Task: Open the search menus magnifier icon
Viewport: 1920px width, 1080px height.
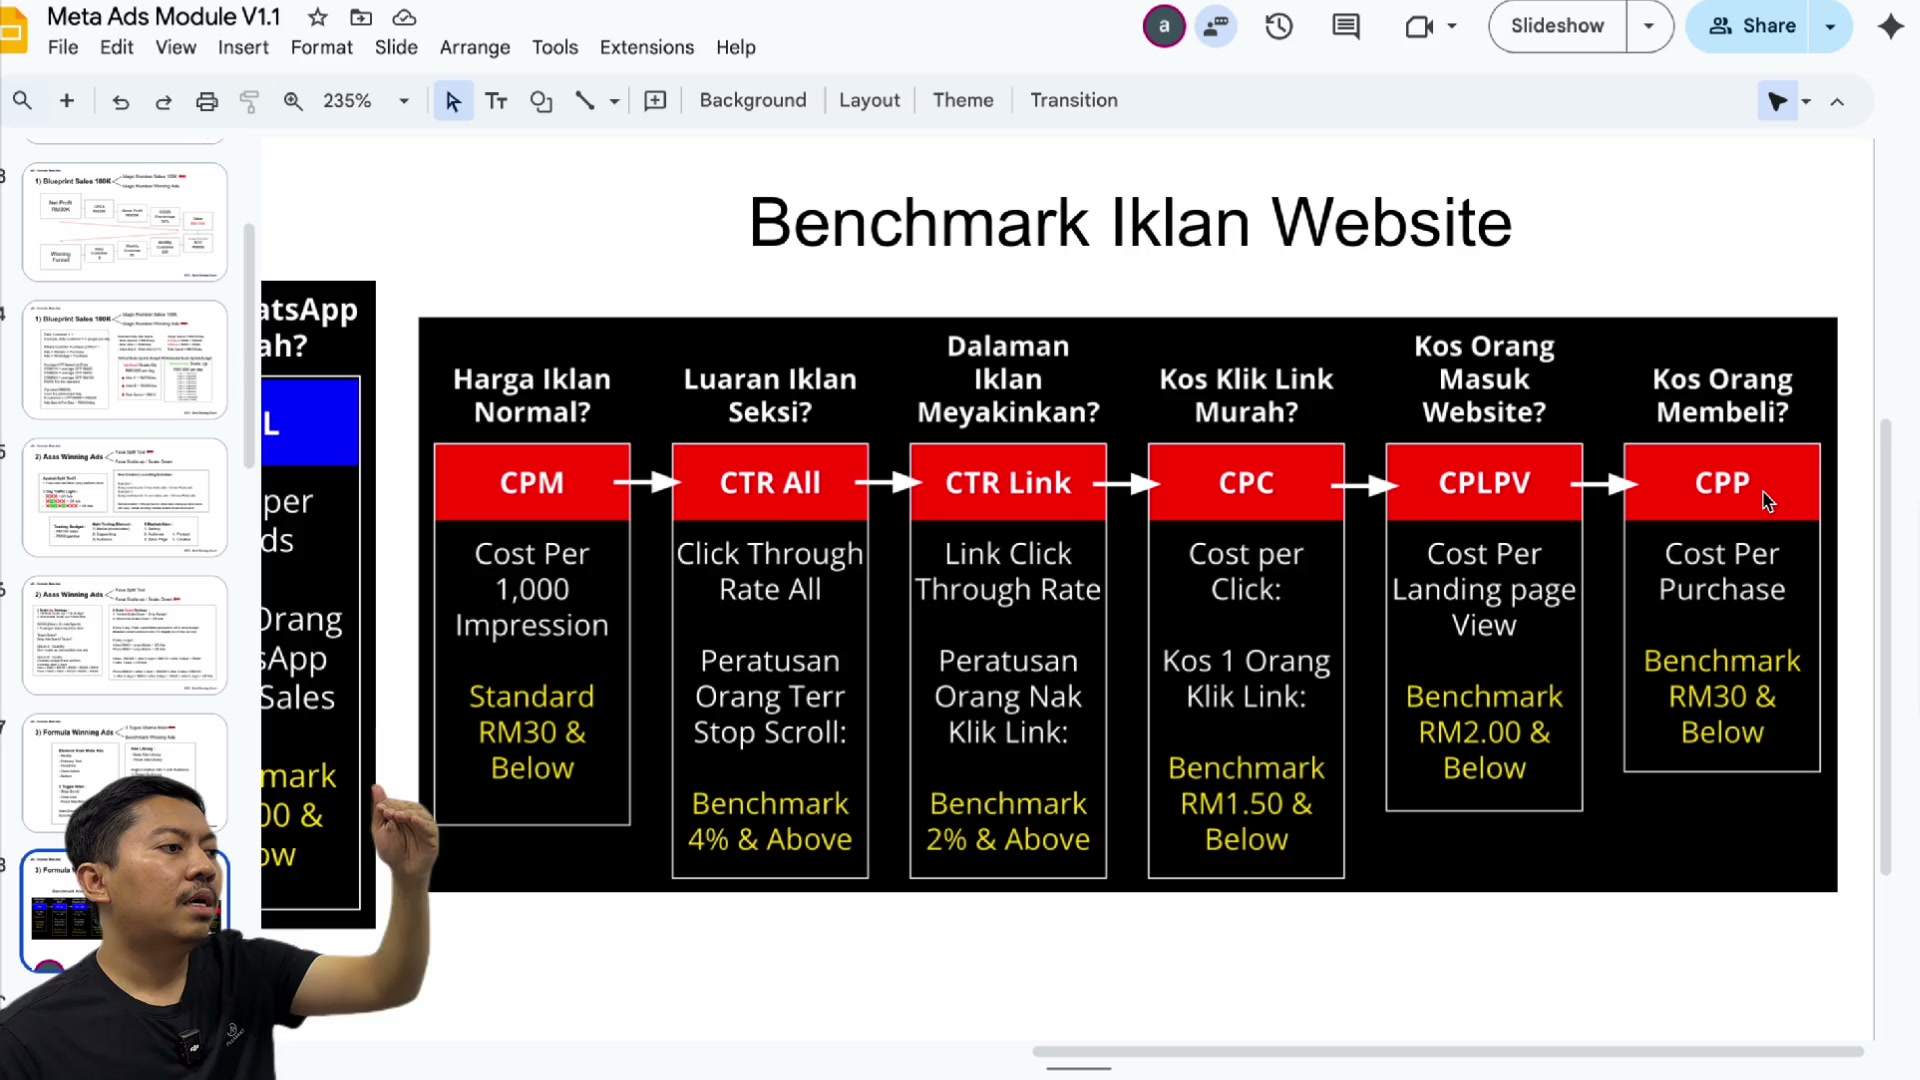Action: coord(22,100)
